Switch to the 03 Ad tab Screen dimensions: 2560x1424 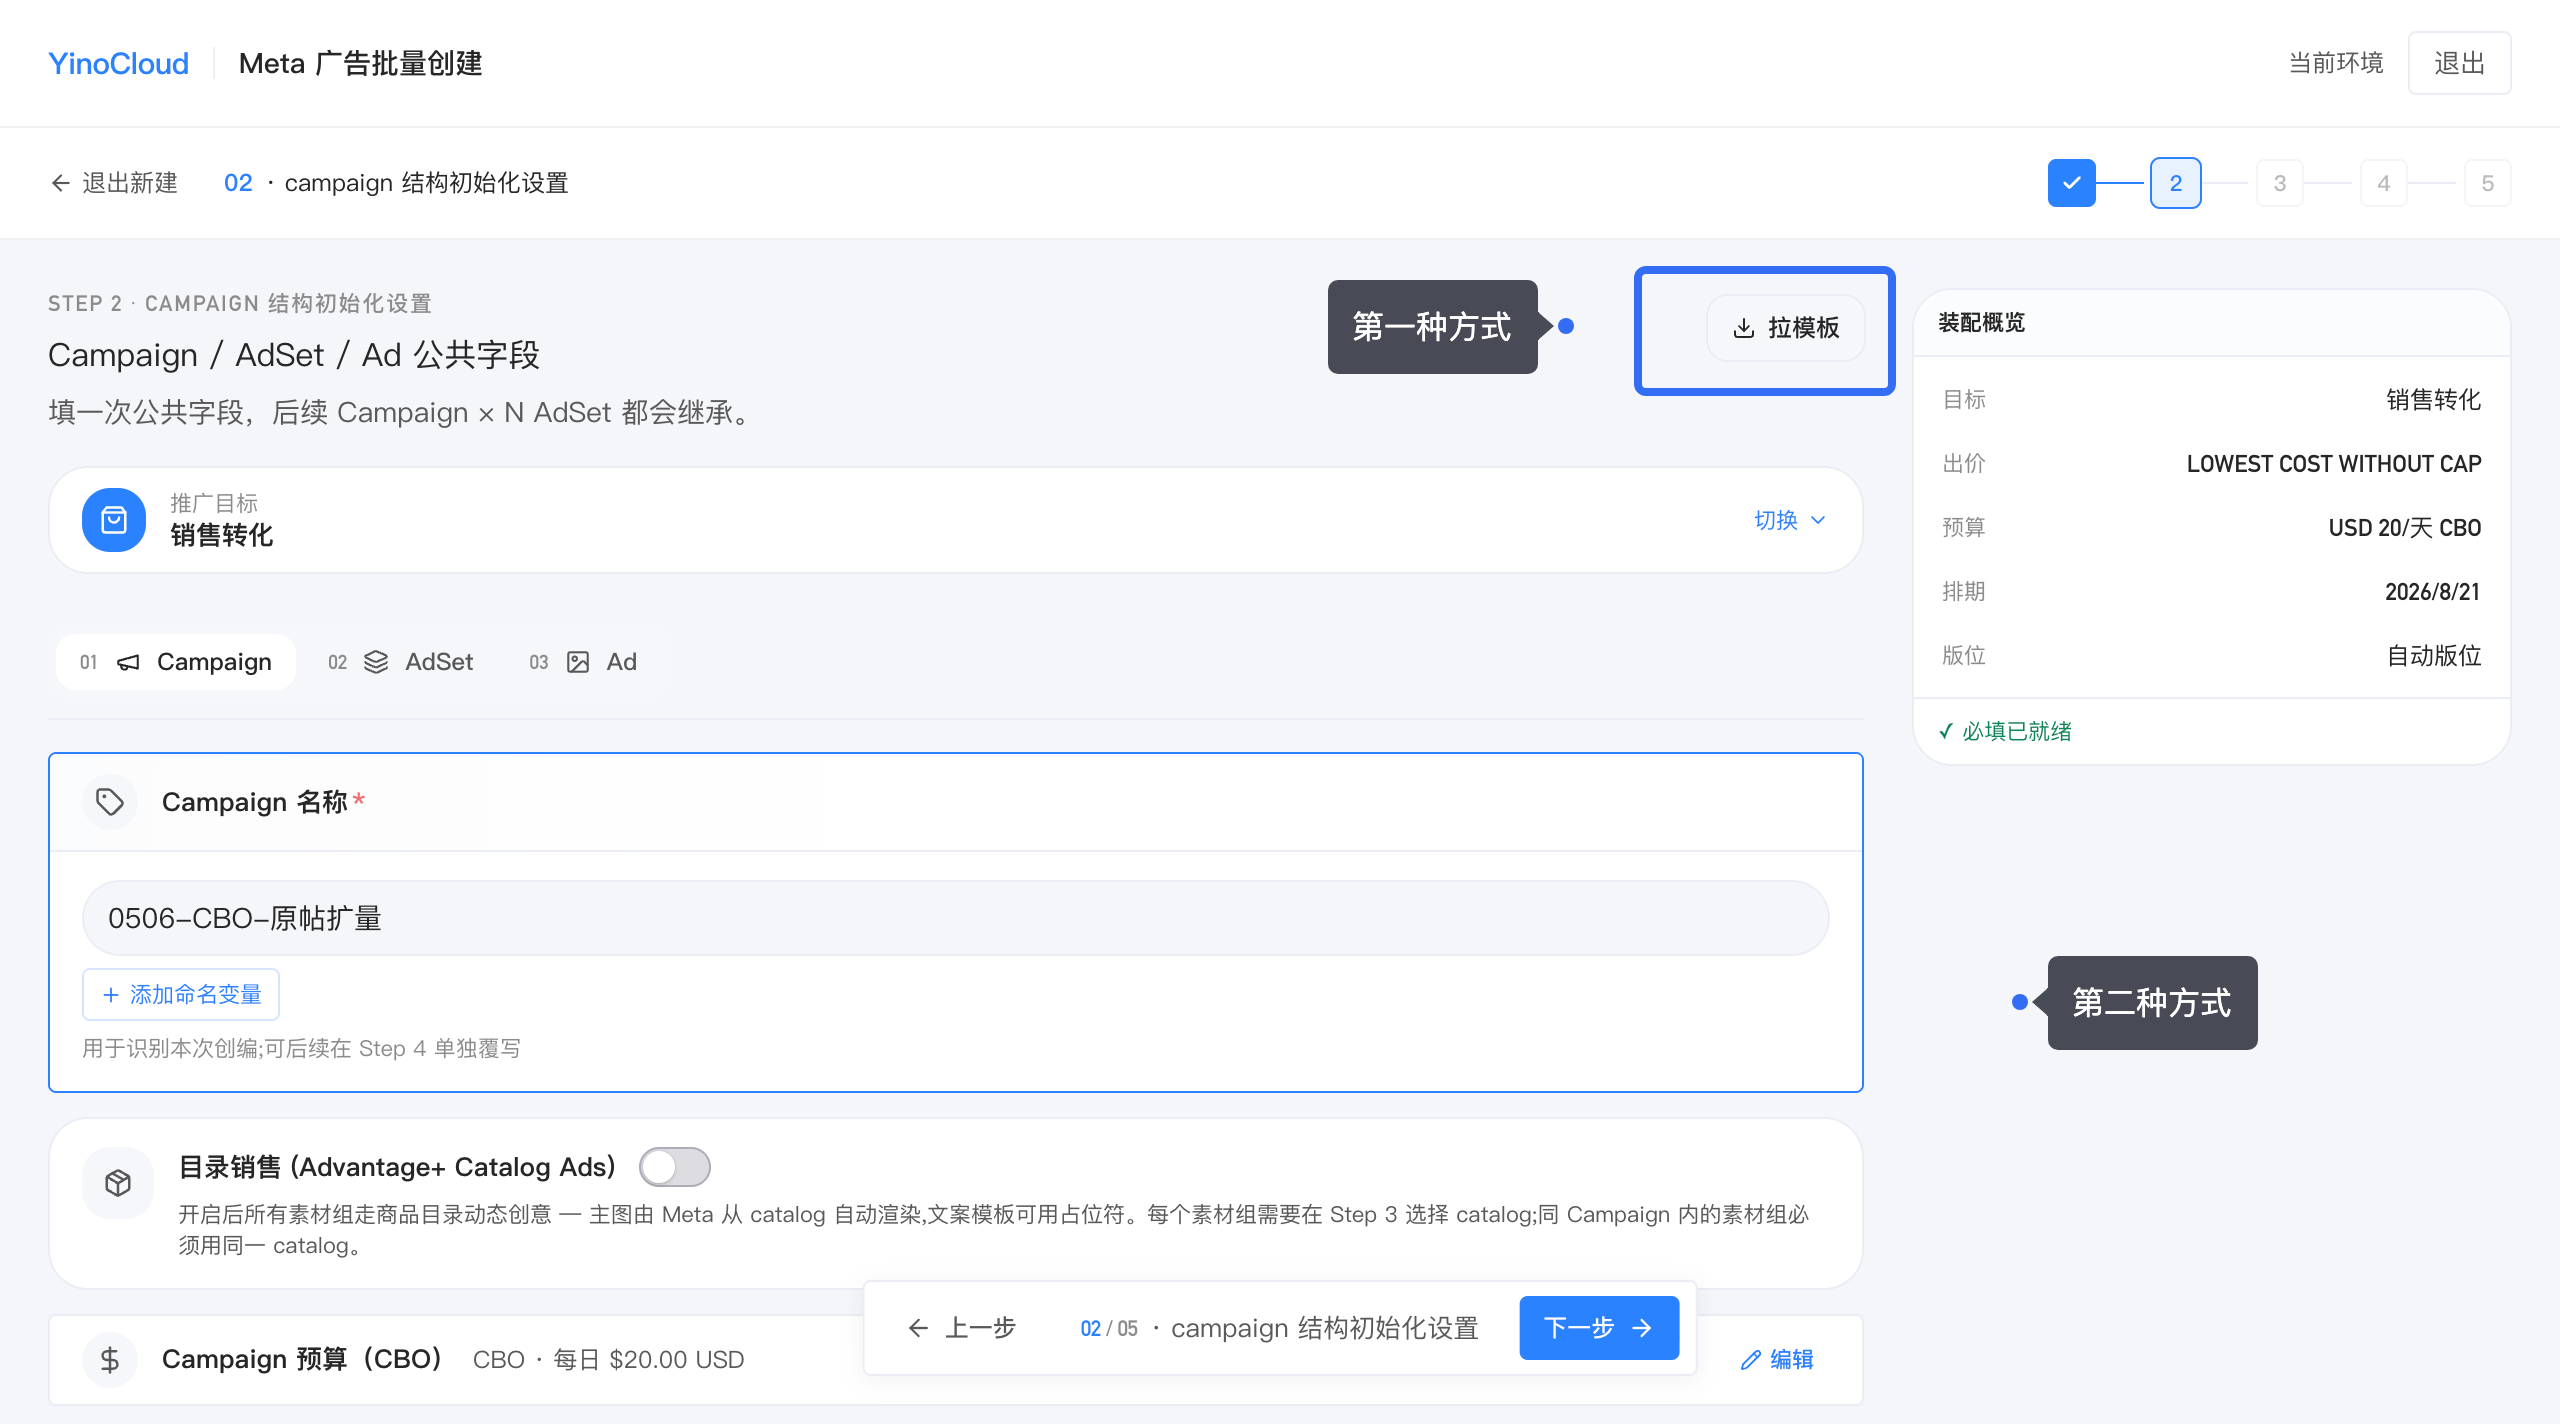583,662
